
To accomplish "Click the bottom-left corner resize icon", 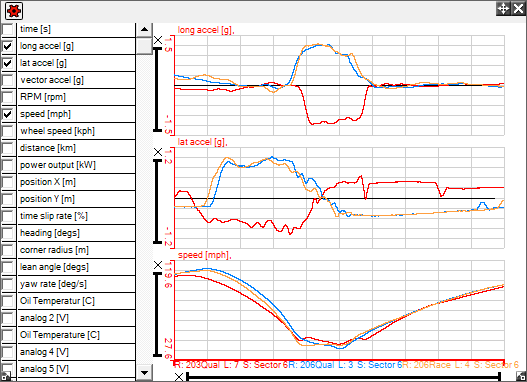I will coord(6,376).
